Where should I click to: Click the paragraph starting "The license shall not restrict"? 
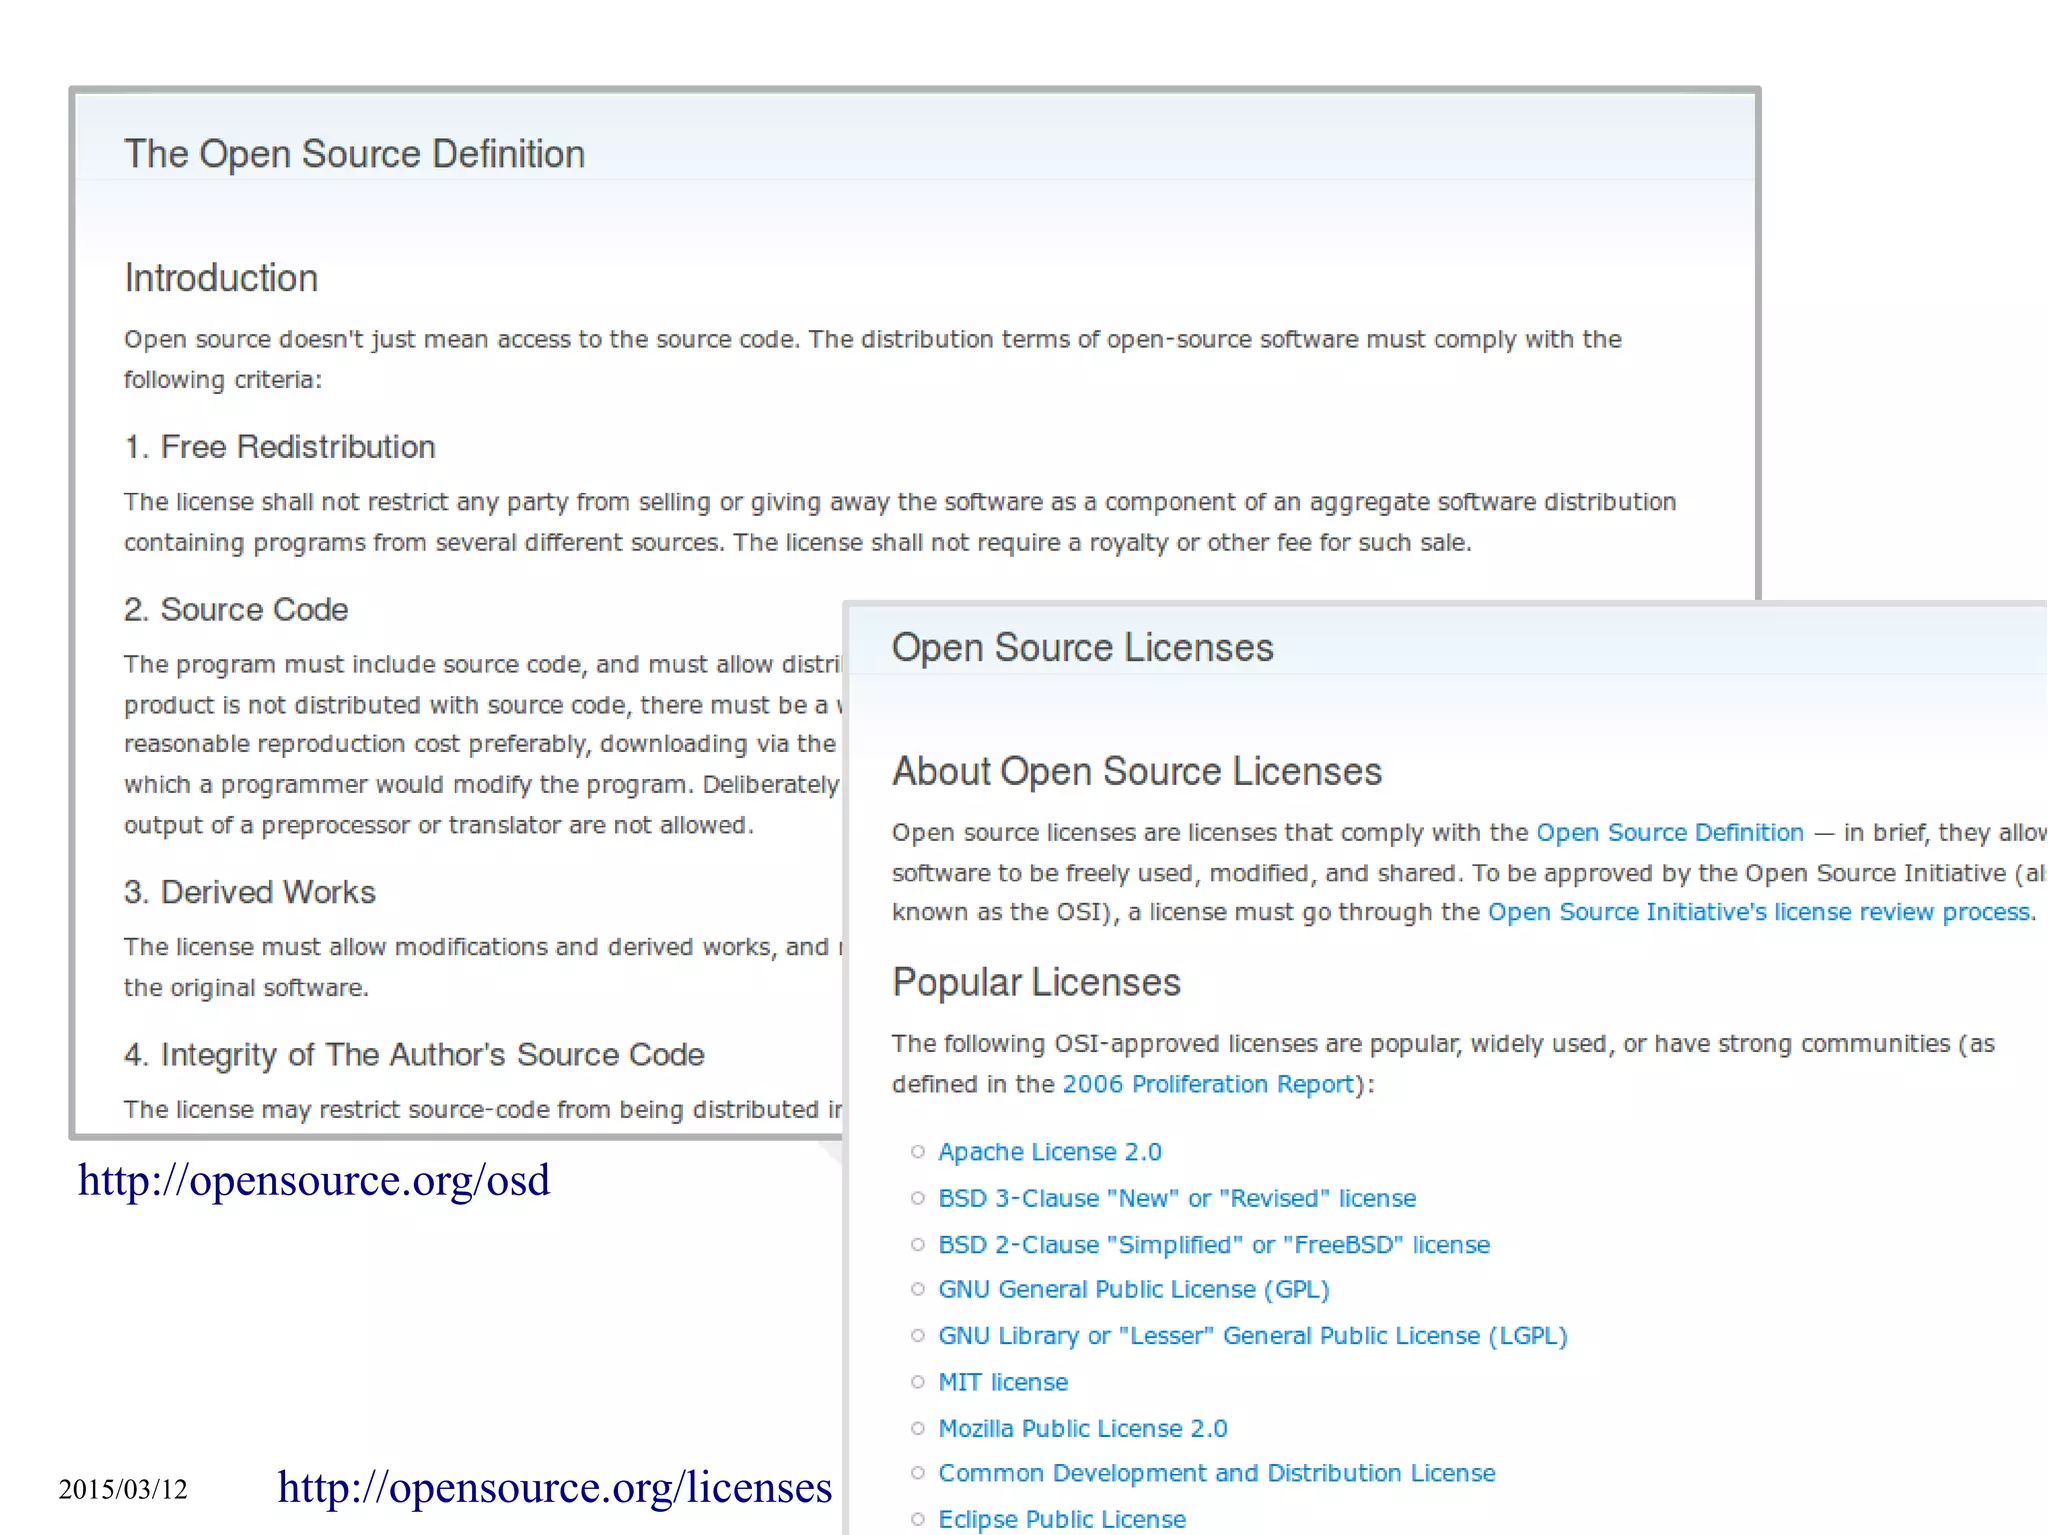[x=900, y=522]
